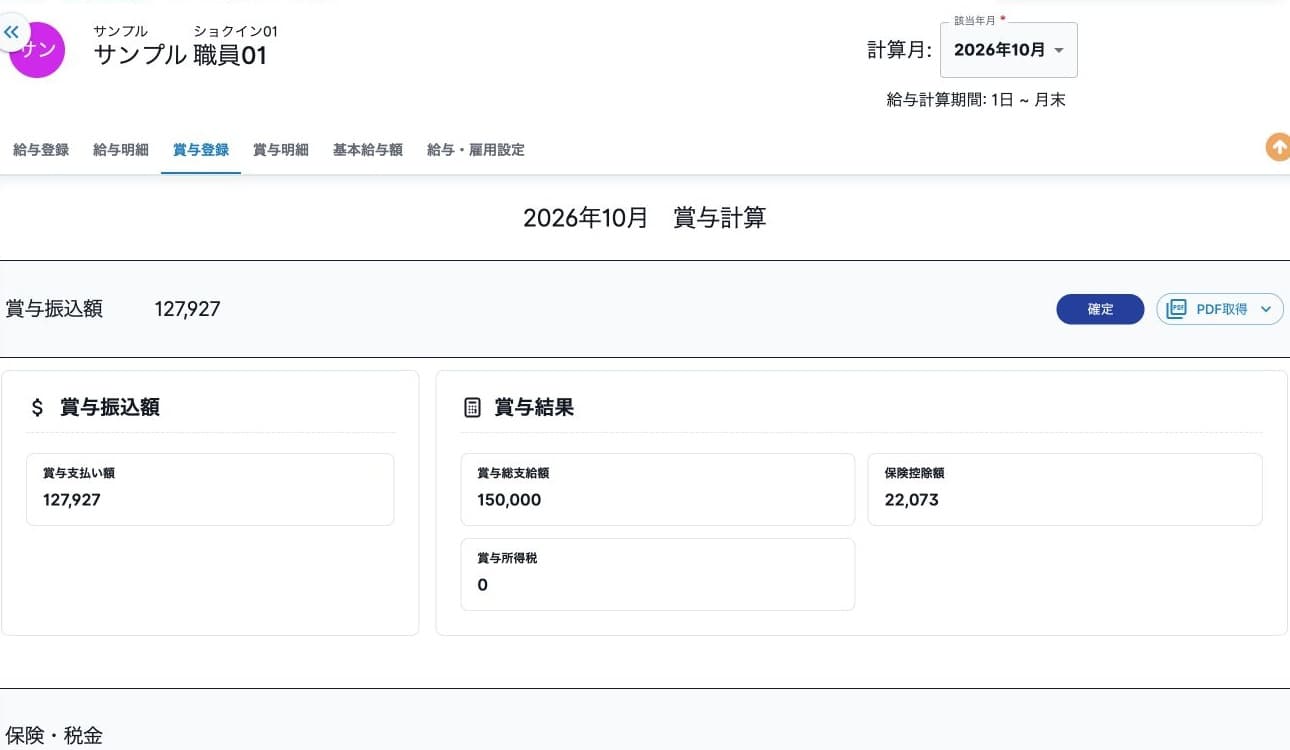Open the 計算月 2026年10月 dropdown

coord(1008,50)
